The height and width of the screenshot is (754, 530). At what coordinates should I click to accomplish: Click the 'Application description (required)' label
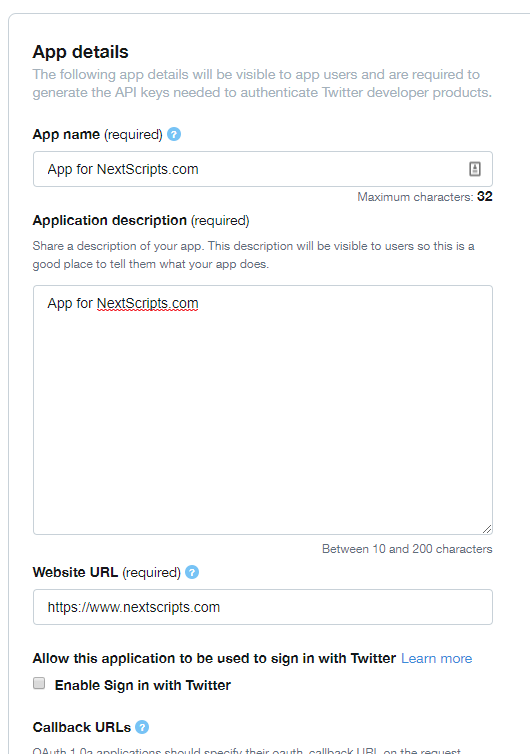[x=141, y=221]
